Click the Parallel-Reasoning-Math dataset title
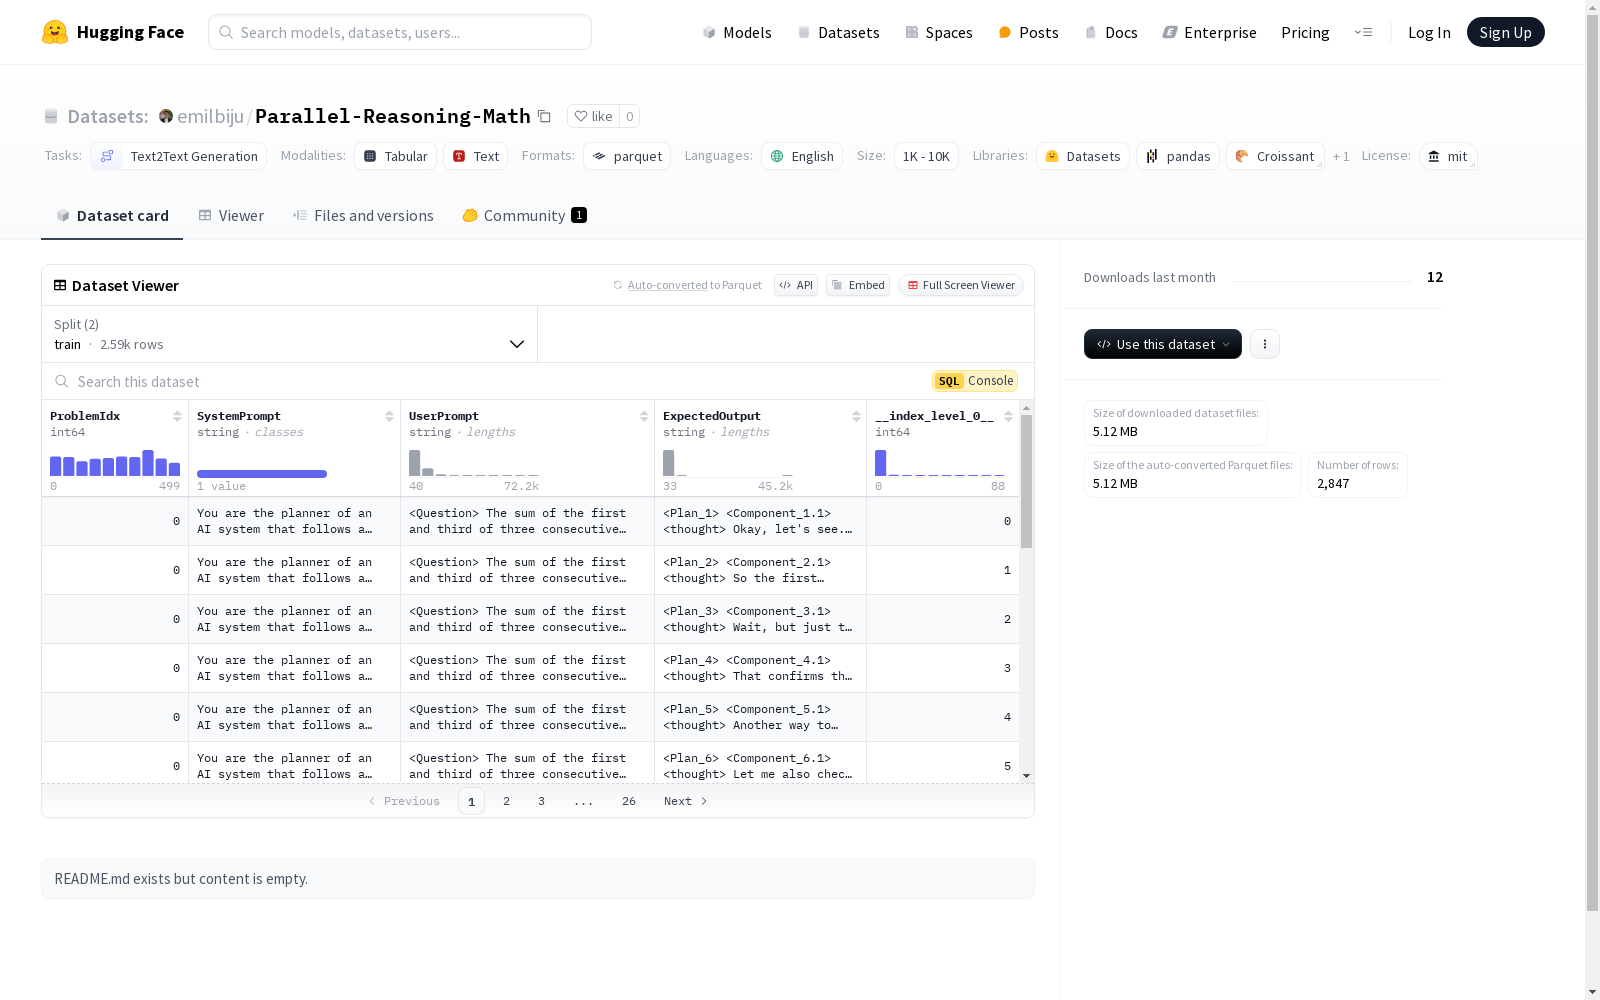This screenshot has width=1600, height=1000. click(x=393, y=116)
